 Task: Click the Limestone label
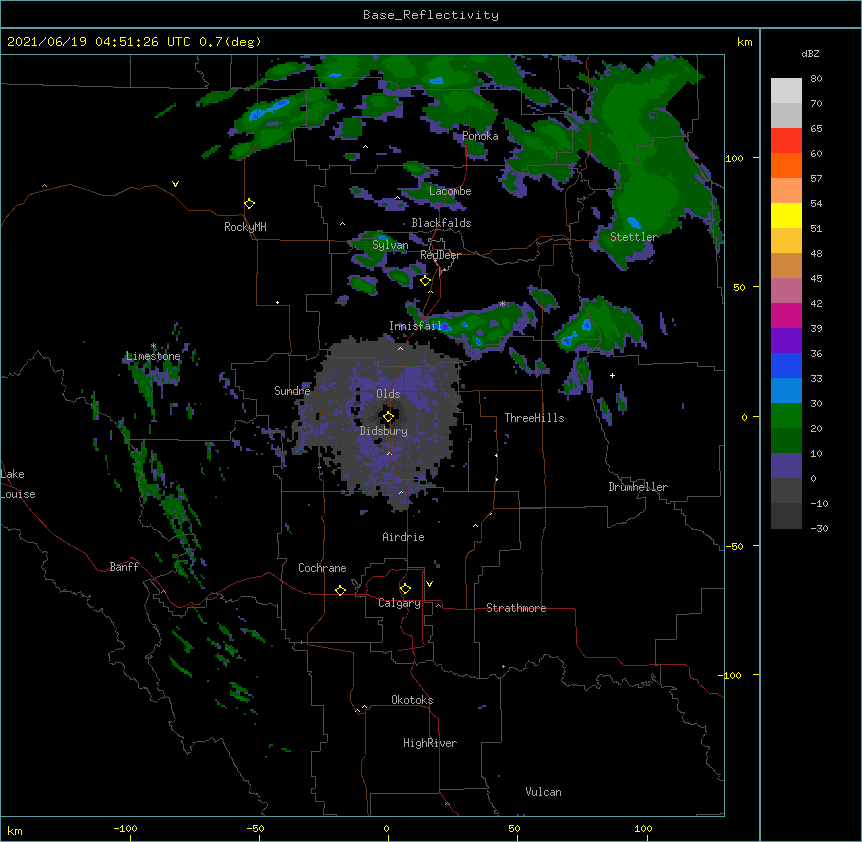pyautogui.click(x=153, y=356)
